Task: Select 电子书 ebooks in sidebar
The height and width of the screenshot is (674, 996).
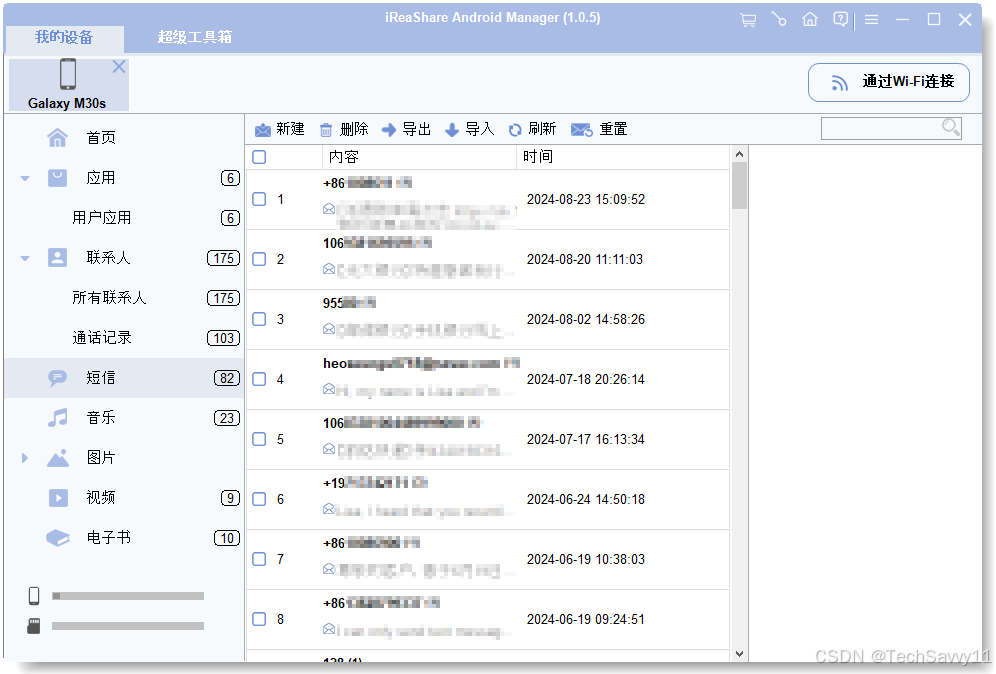Action: coord(124,538)
